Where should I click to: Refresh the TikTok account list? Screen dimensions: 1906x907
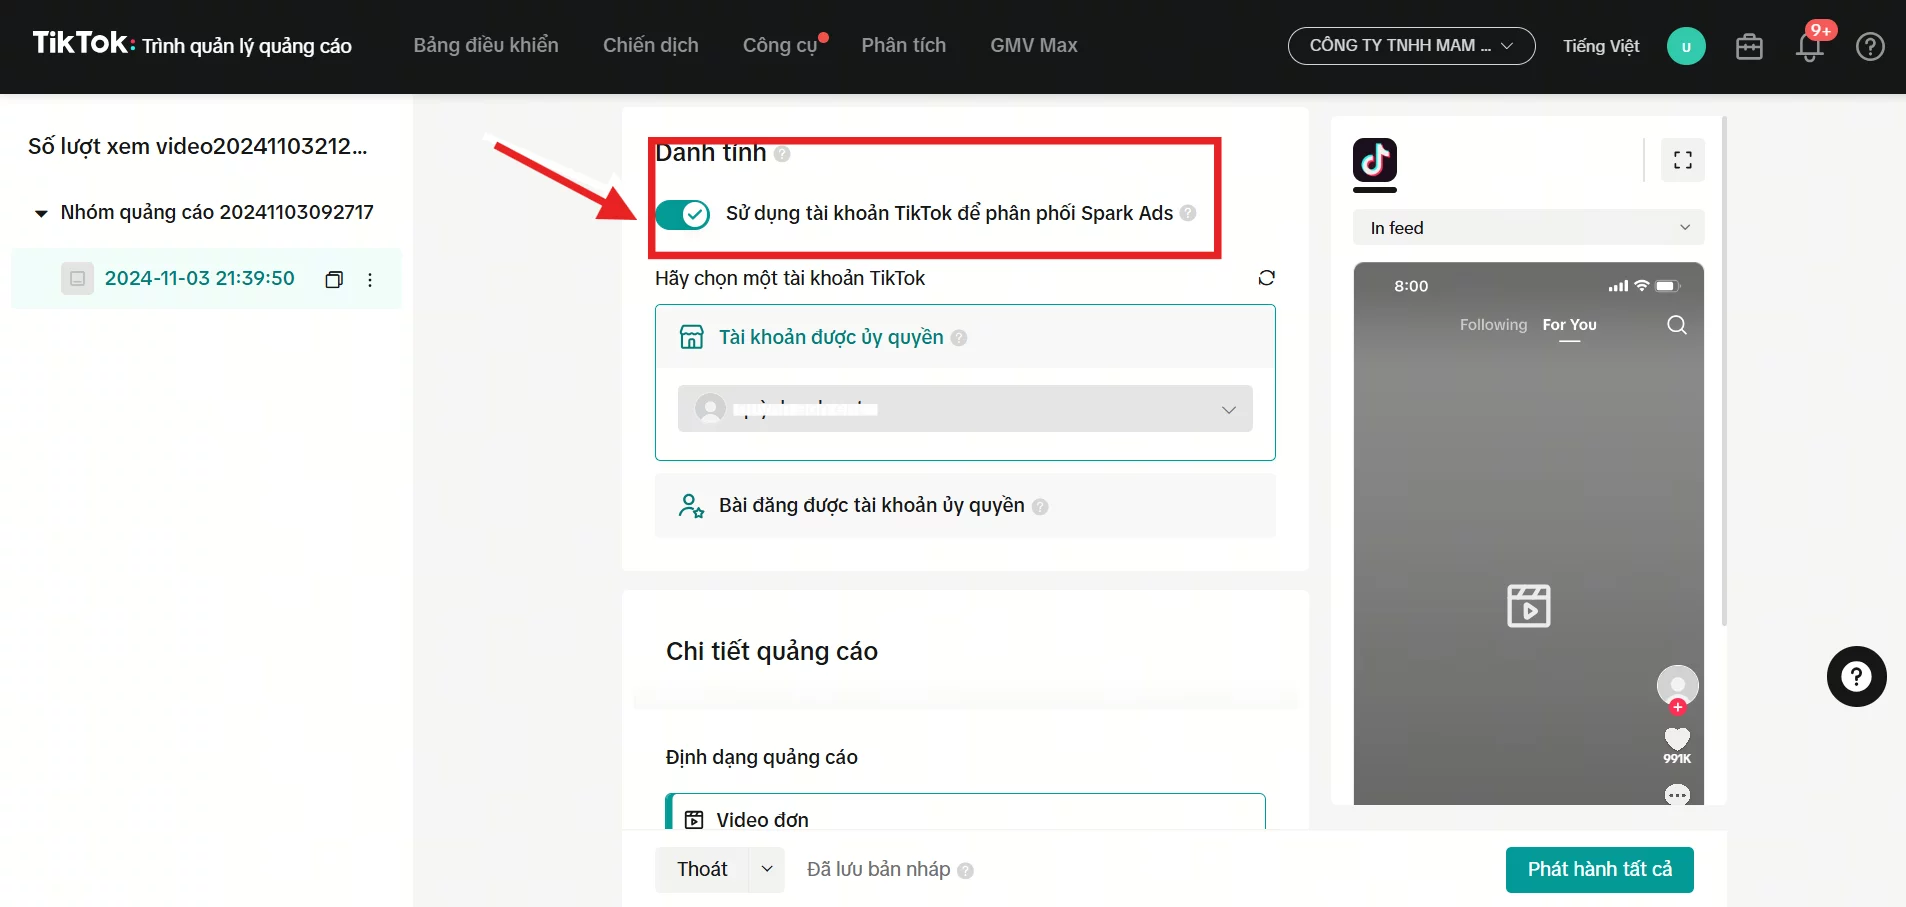(1266, 278)
